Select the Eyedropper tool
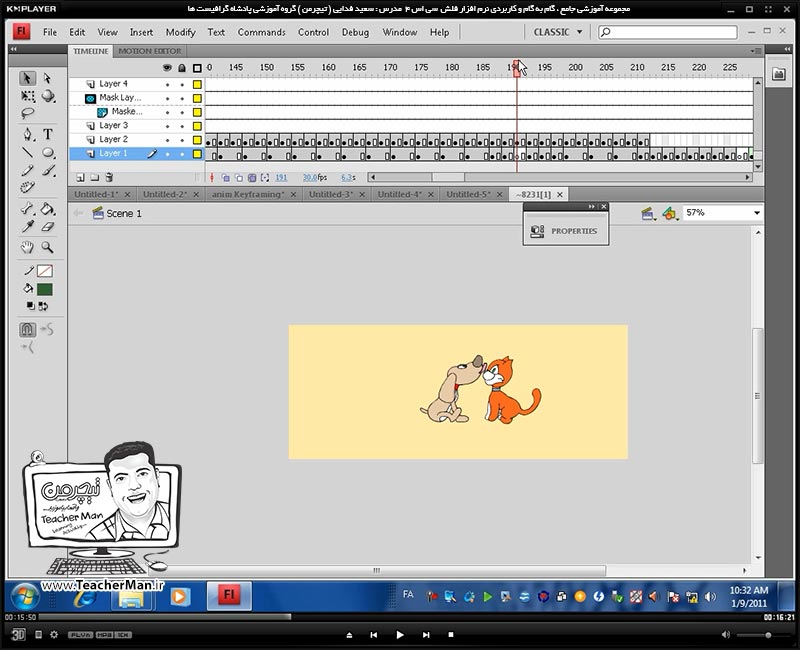 [28, 226]
